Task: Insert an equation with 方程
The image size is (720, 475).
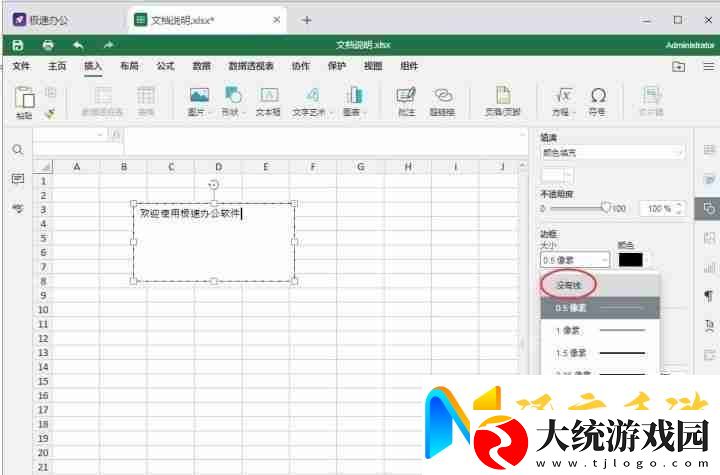Action: (x=563, y=102)
